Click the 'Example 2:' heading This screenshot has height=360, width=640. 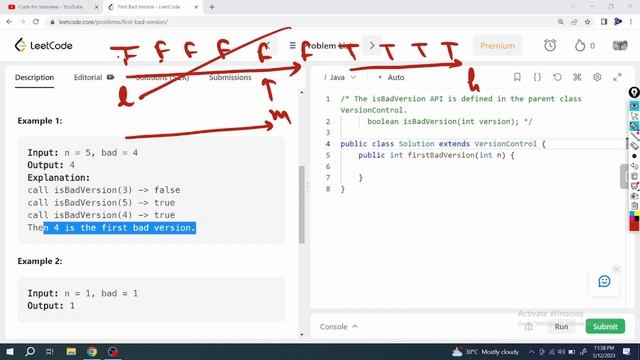[x=40, y=261]
